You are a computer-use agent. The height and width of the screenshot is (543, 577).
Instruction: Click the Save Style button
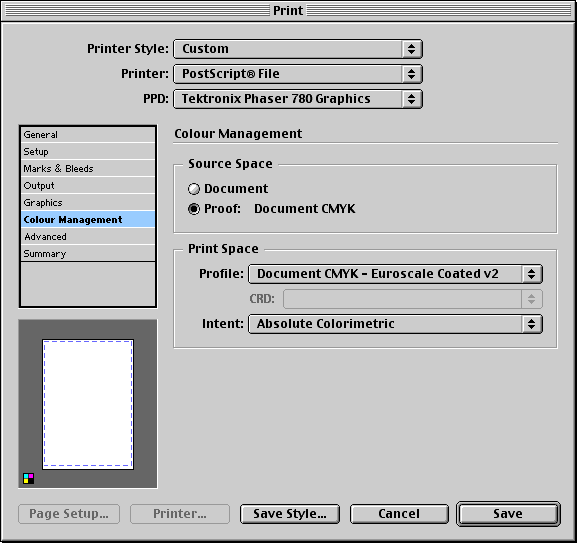pyautogui.click(x=290, y=514)
